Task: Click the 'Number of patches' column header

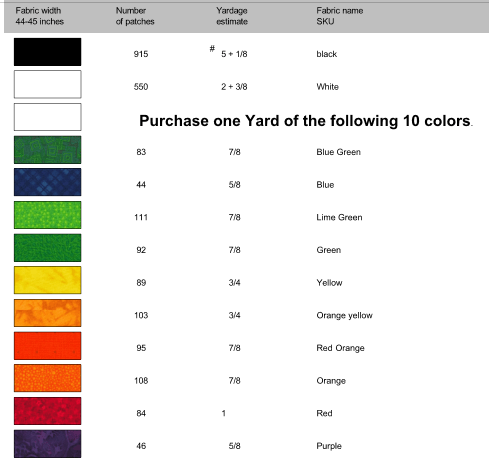Action: tap(135, 16)
